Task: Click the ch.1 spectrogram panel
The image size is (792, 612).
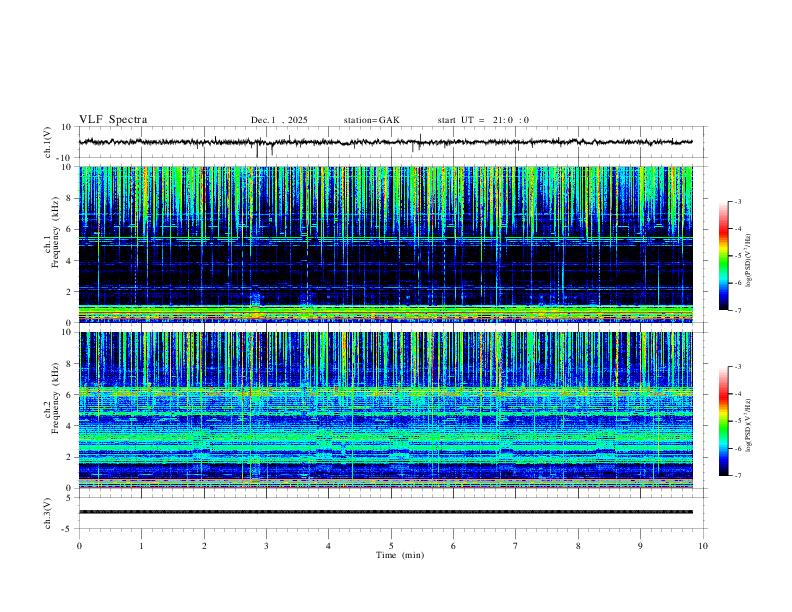Action: point(385,244)
